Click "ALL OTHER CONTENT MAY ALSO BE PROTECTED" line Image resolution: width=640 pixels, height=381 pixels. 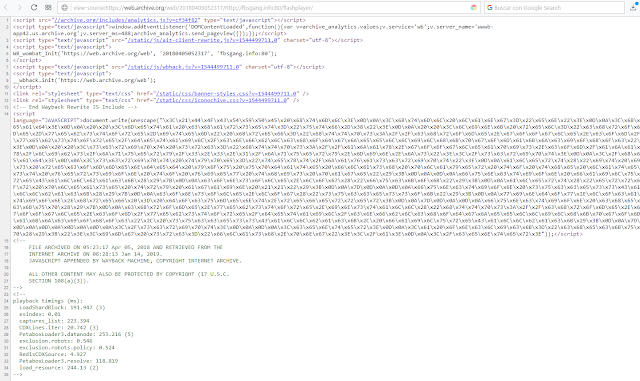click(129, 274)
